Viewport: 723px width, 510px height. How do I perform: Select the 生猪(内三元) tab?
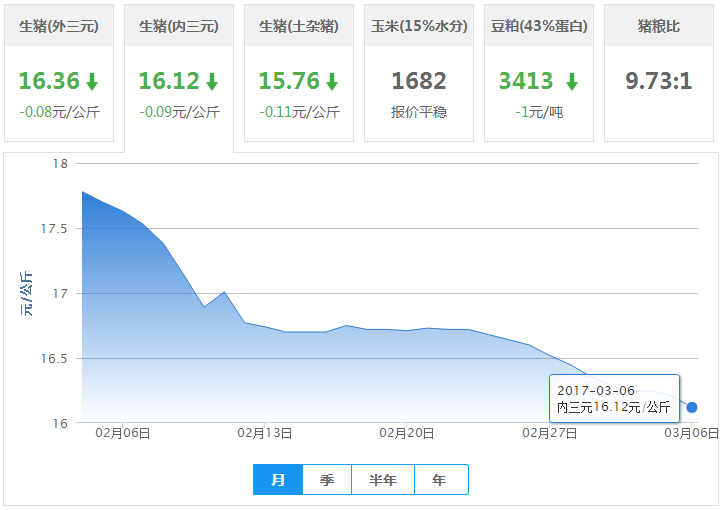coord(179,27)
